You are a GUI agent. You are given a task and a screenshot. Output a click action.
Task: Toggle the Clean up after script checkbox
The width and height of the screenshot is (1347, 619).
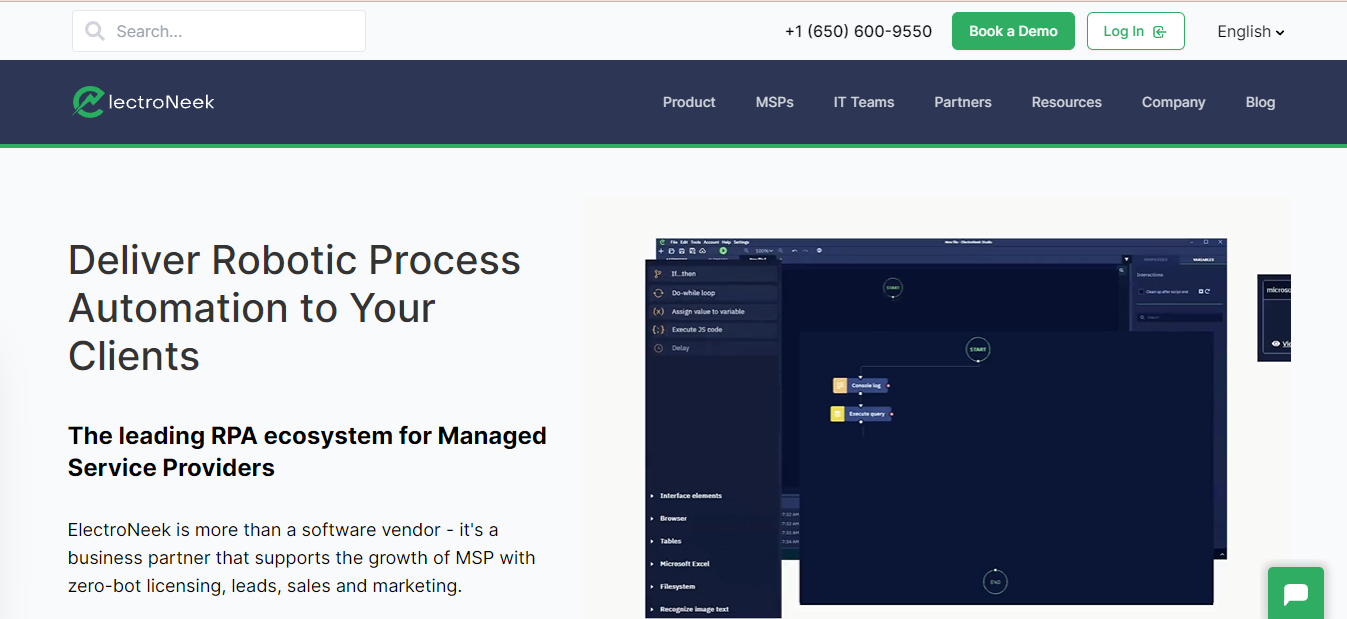1141,292
